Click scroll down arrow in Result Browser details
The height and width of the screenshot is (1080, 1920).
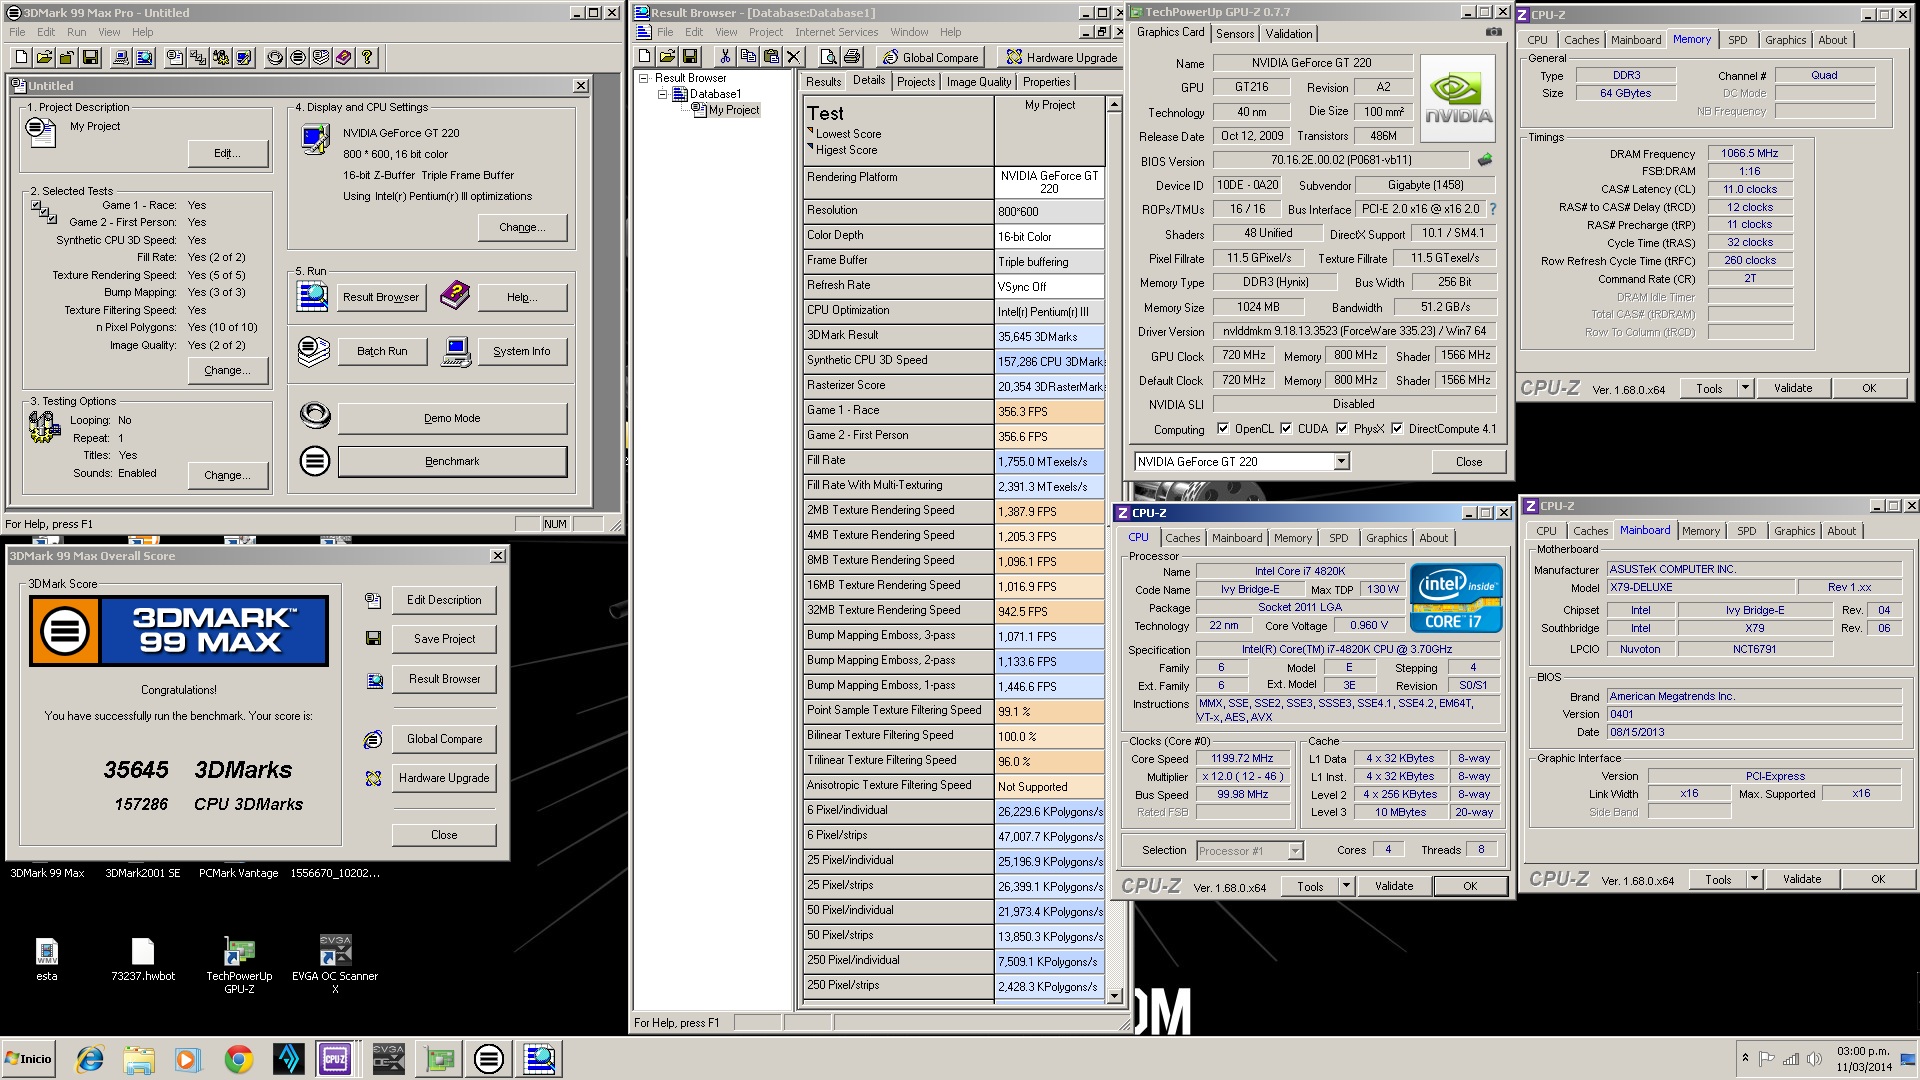coord(1115,996)
